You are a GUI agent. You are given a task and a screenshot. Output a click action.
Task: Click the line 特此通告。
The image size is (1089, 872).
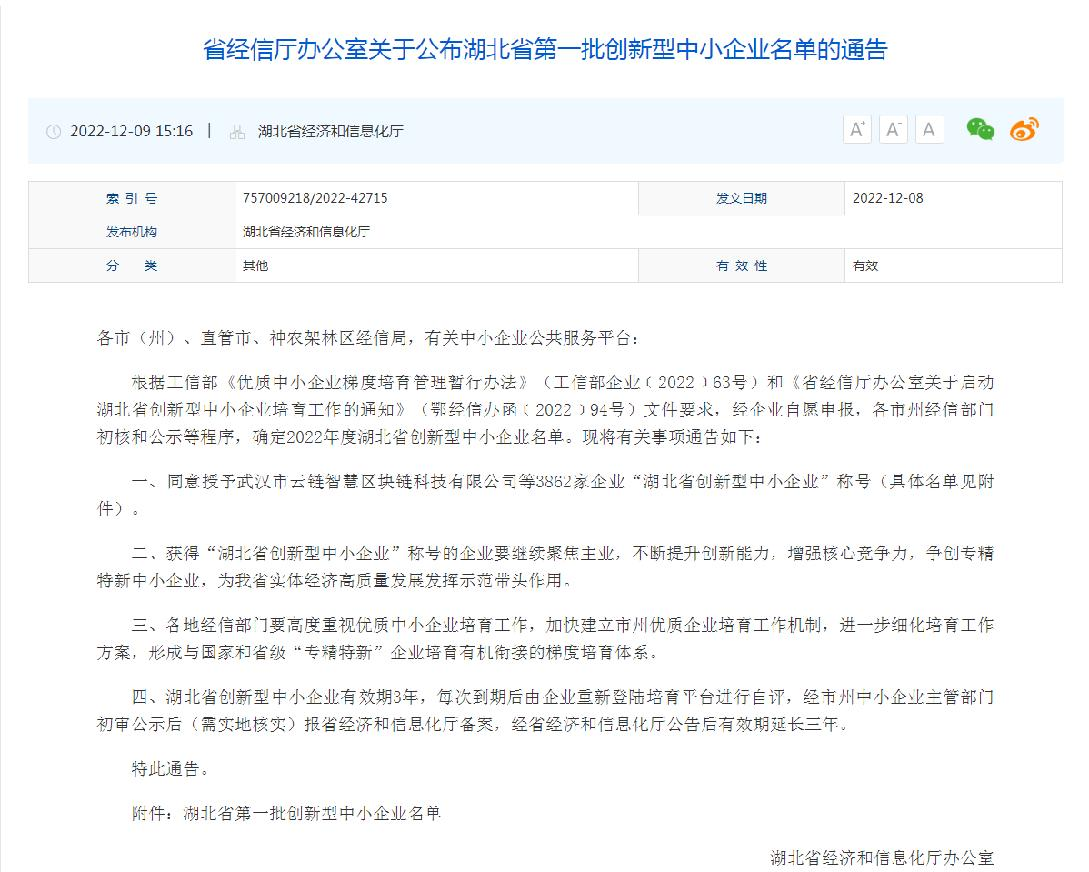[170, 769]
